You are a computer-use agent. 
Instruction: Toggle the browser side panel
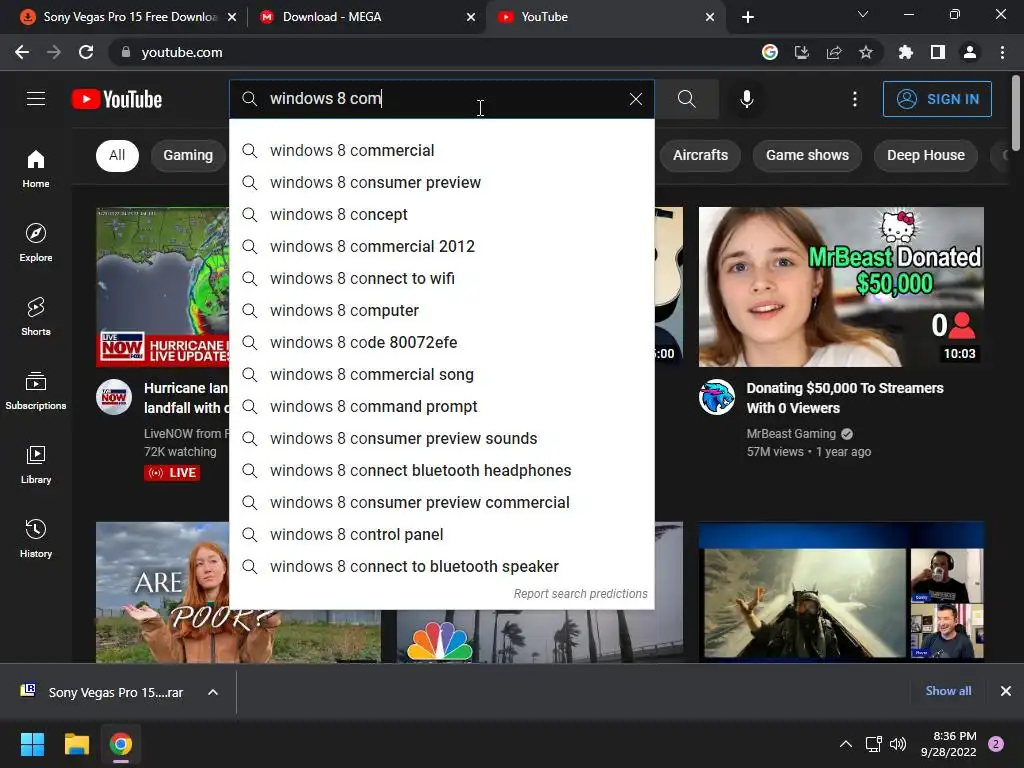(938, 52)
